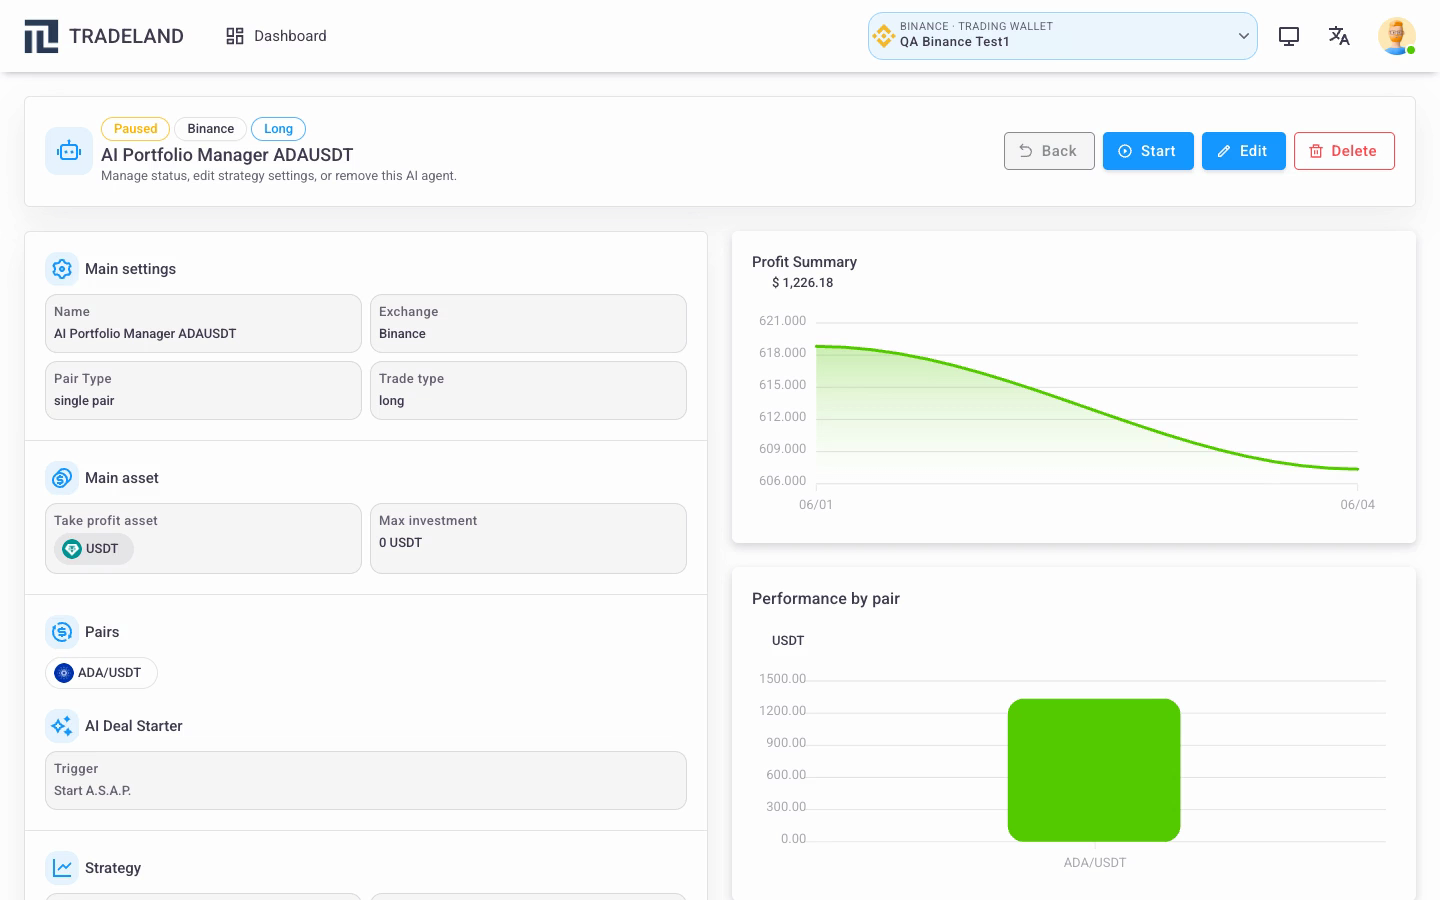Viewport: 1440px width, 900px height.
Task: Expand the Binance trading wallet dropdown
Action: point(1062,36)
